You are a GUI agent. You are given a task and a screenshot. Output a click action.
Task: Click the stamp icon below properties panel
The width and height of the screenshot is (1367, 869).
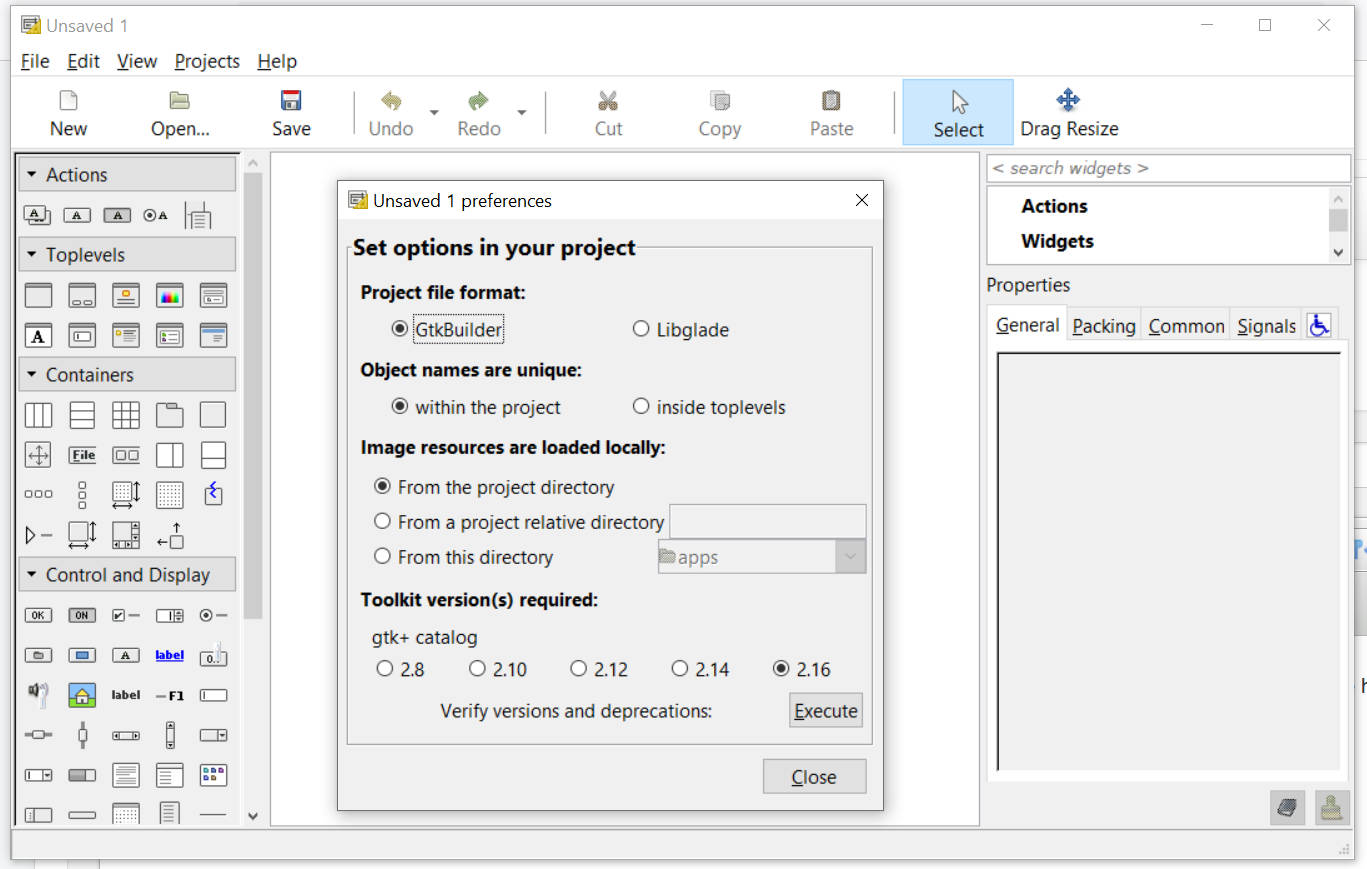coord(1331,808)
